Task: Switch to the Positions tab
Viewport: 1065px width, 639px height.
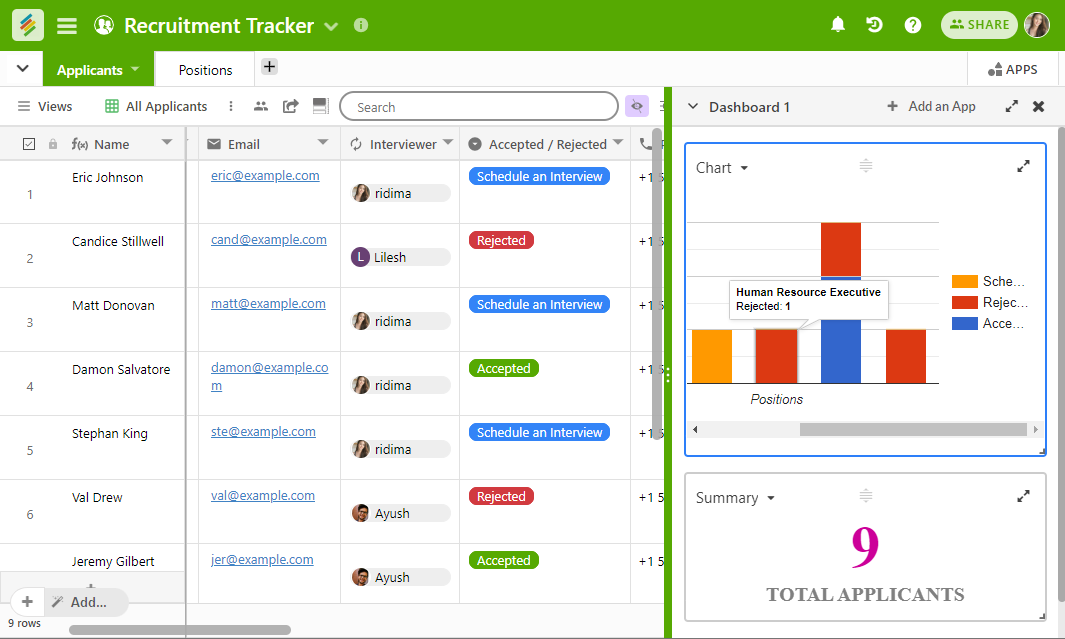Action: pos(205,70)
